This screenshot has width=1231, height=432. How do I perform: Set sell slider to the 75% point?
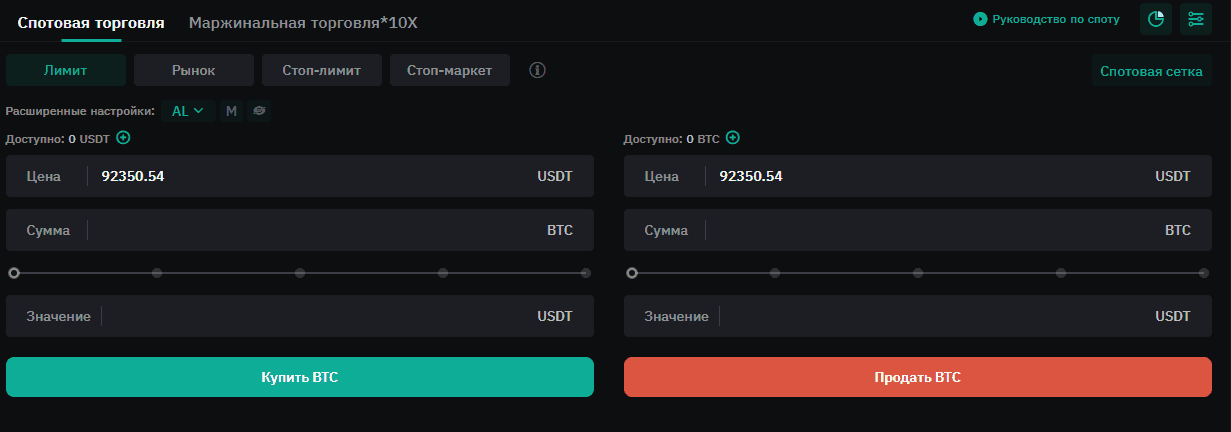tap(1061, 272)
